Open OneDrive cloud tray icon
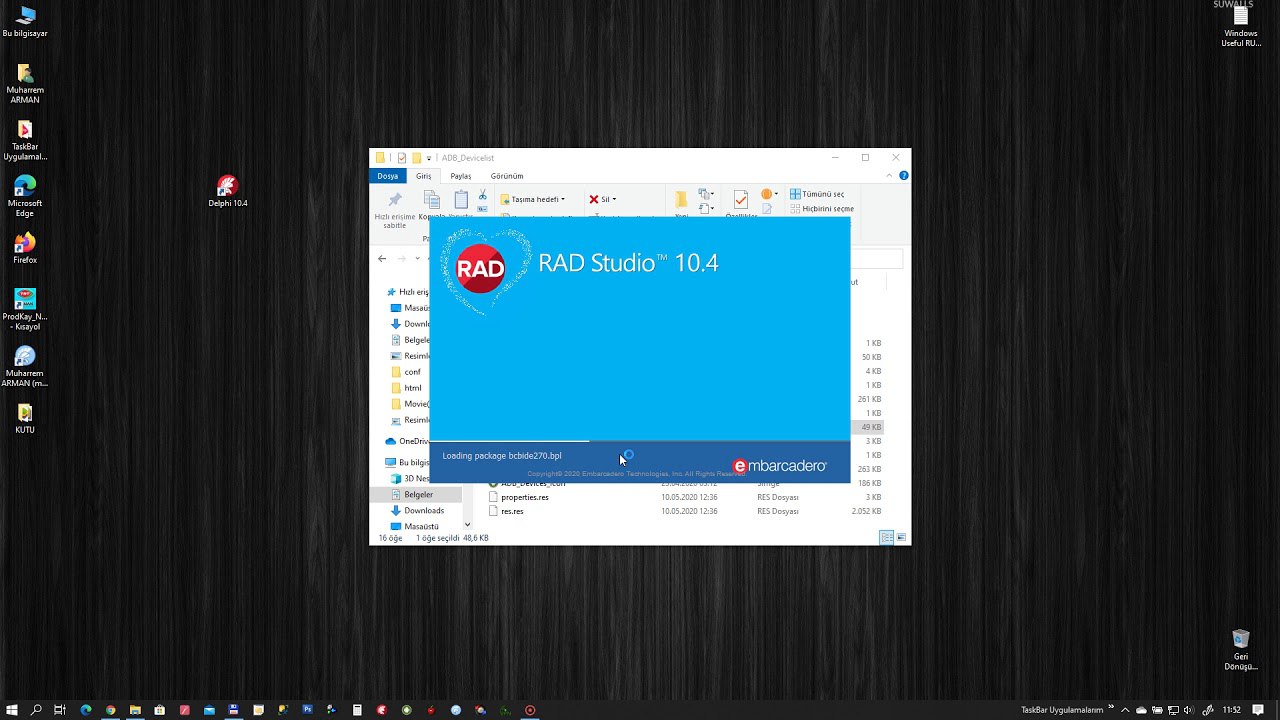Viewport: 1280px width, 720px height. [x=1140, y=710]
